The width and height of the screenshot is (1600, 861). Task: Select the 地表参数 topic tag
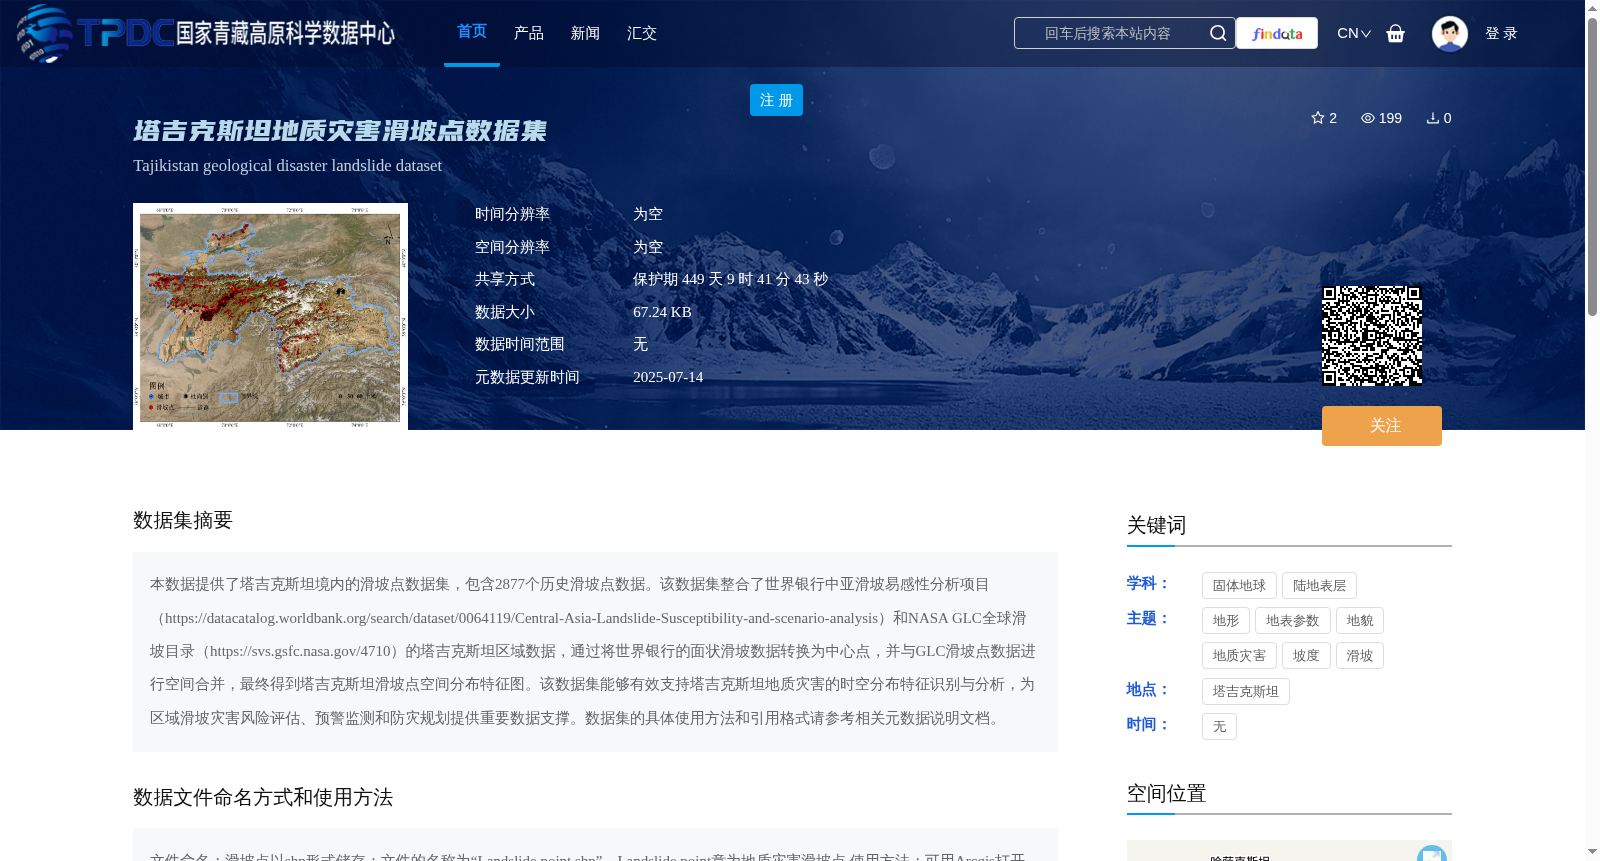[x=1293, y=621]
